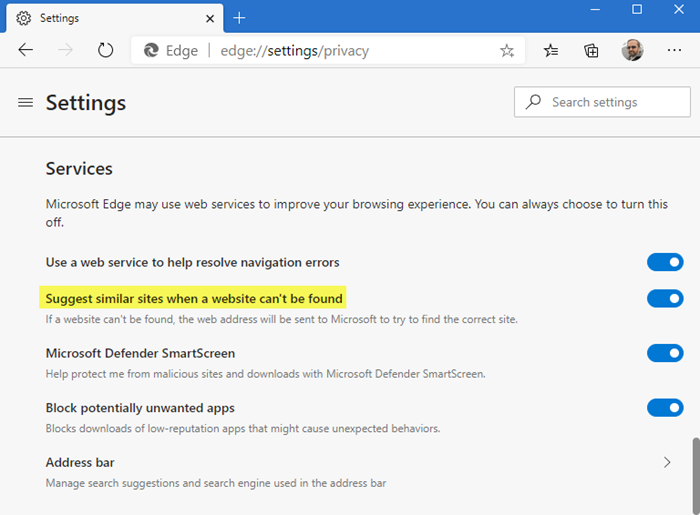Close the Settings tab
The image size is (700, 515).
pos(210,18)
